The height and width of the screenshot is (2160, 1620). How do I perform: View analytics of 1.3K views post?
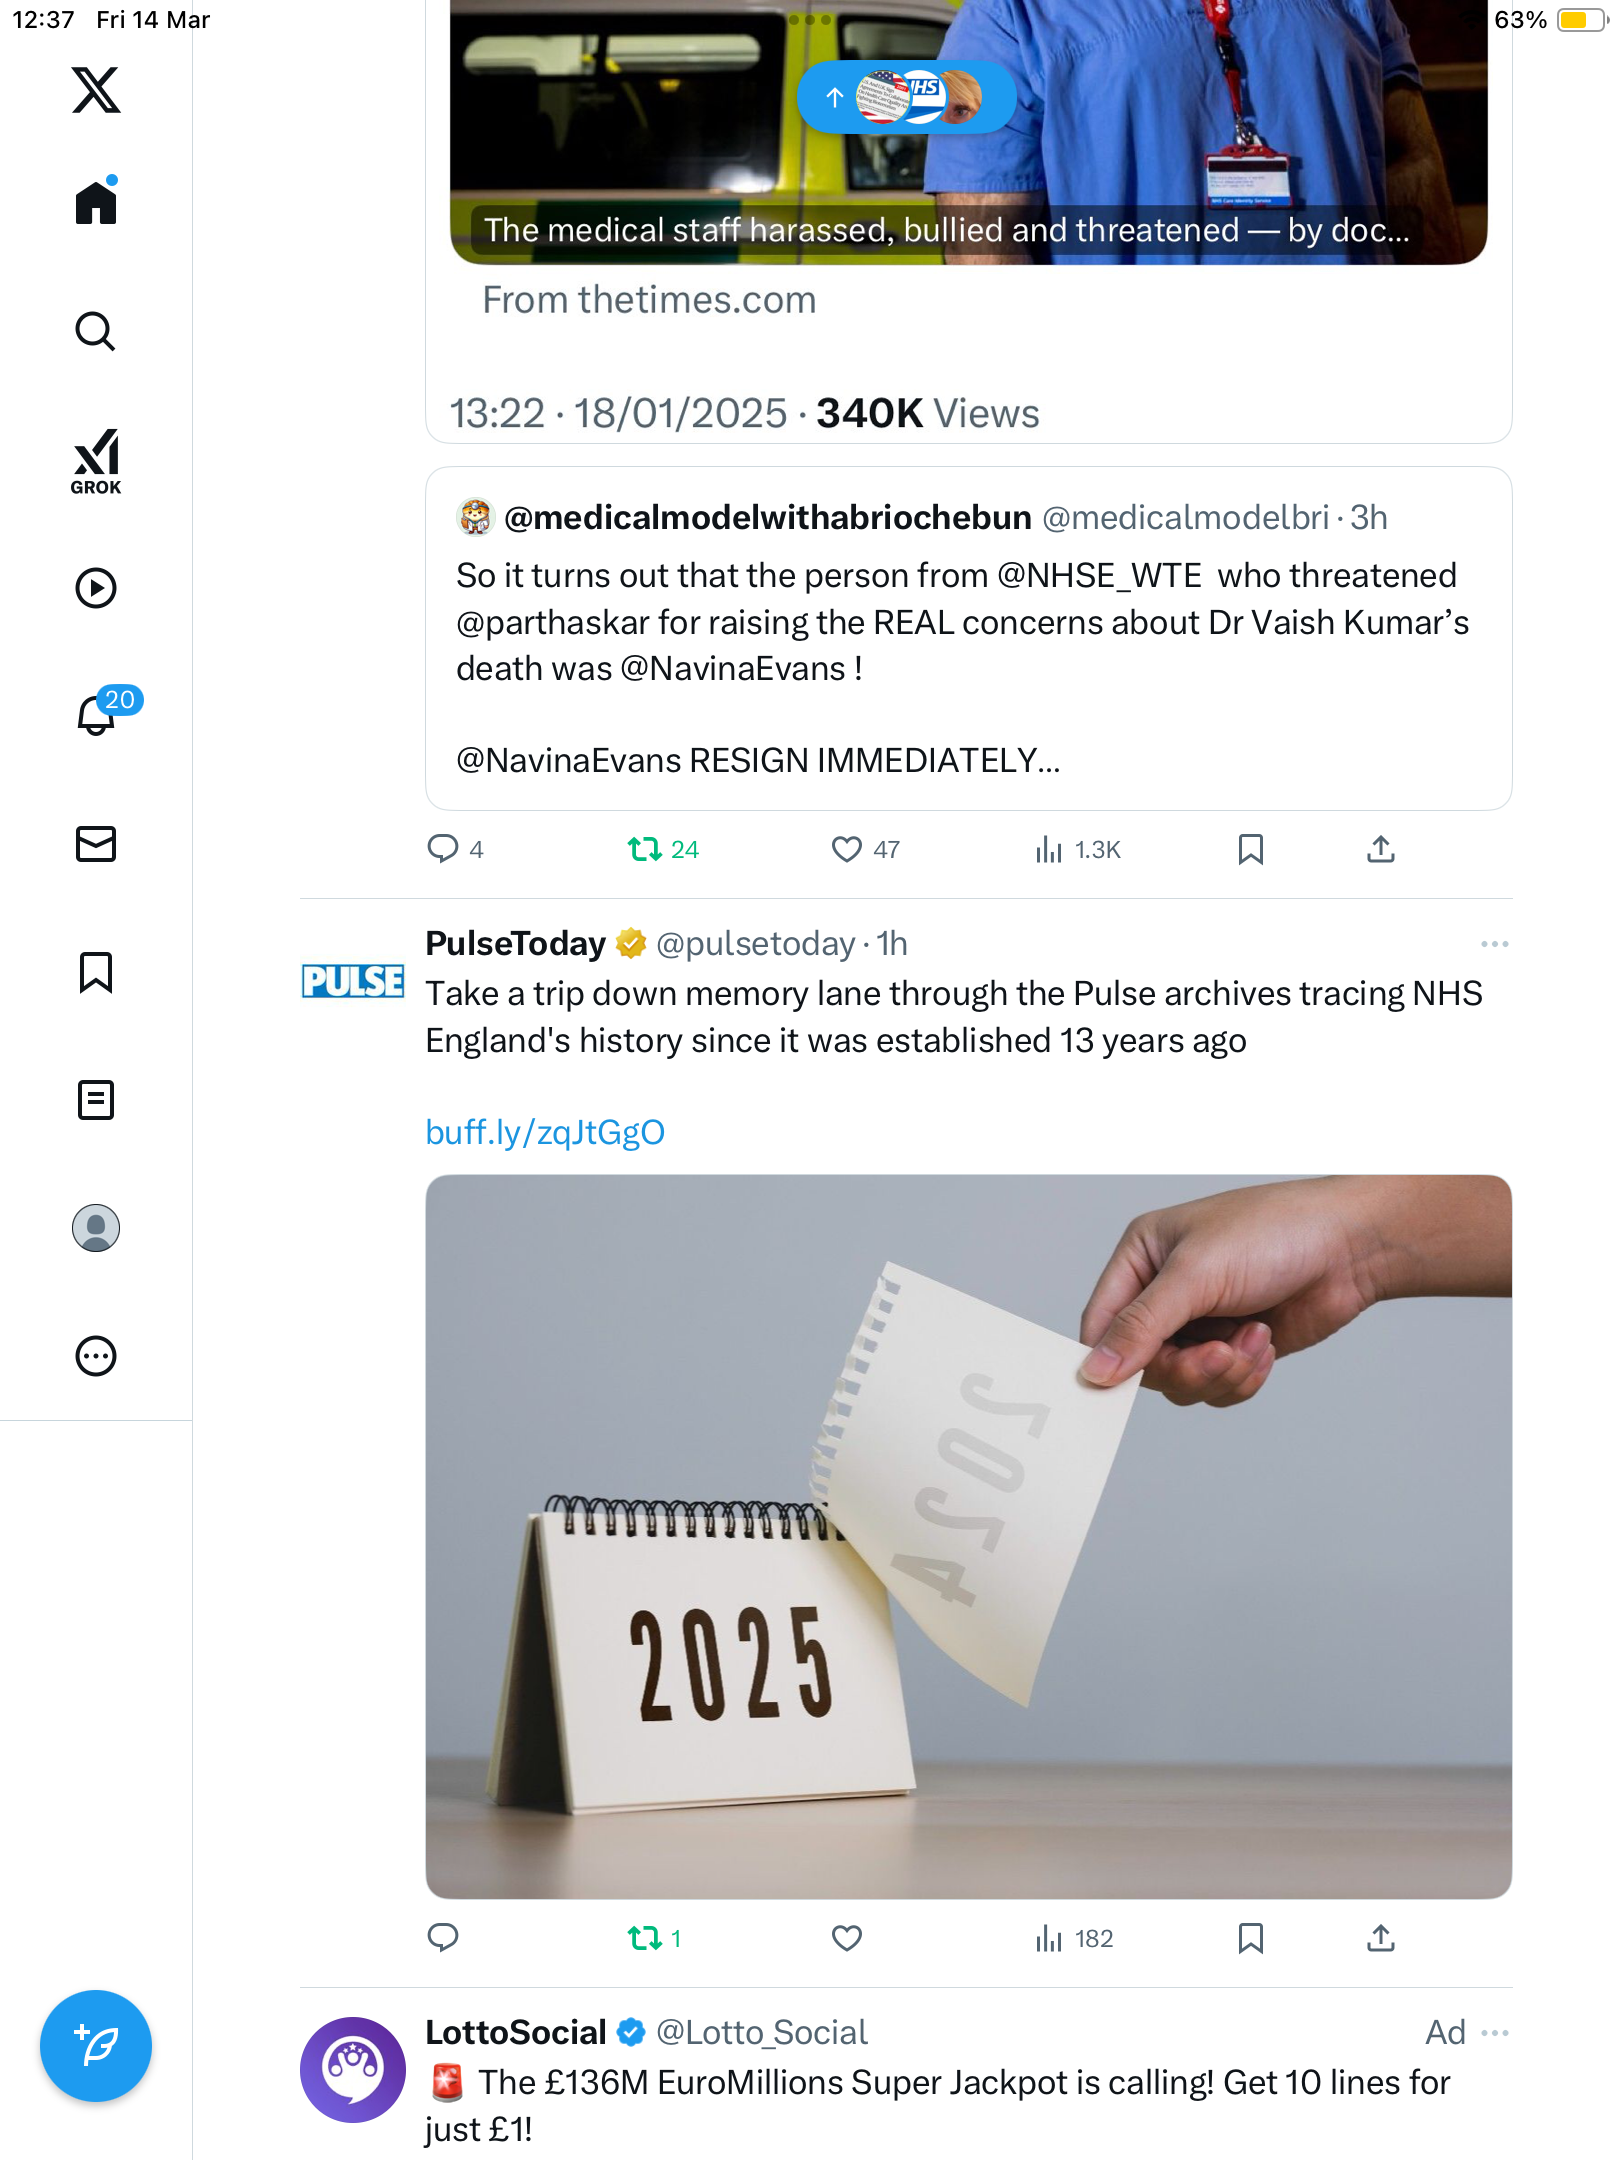(1078, 849)
